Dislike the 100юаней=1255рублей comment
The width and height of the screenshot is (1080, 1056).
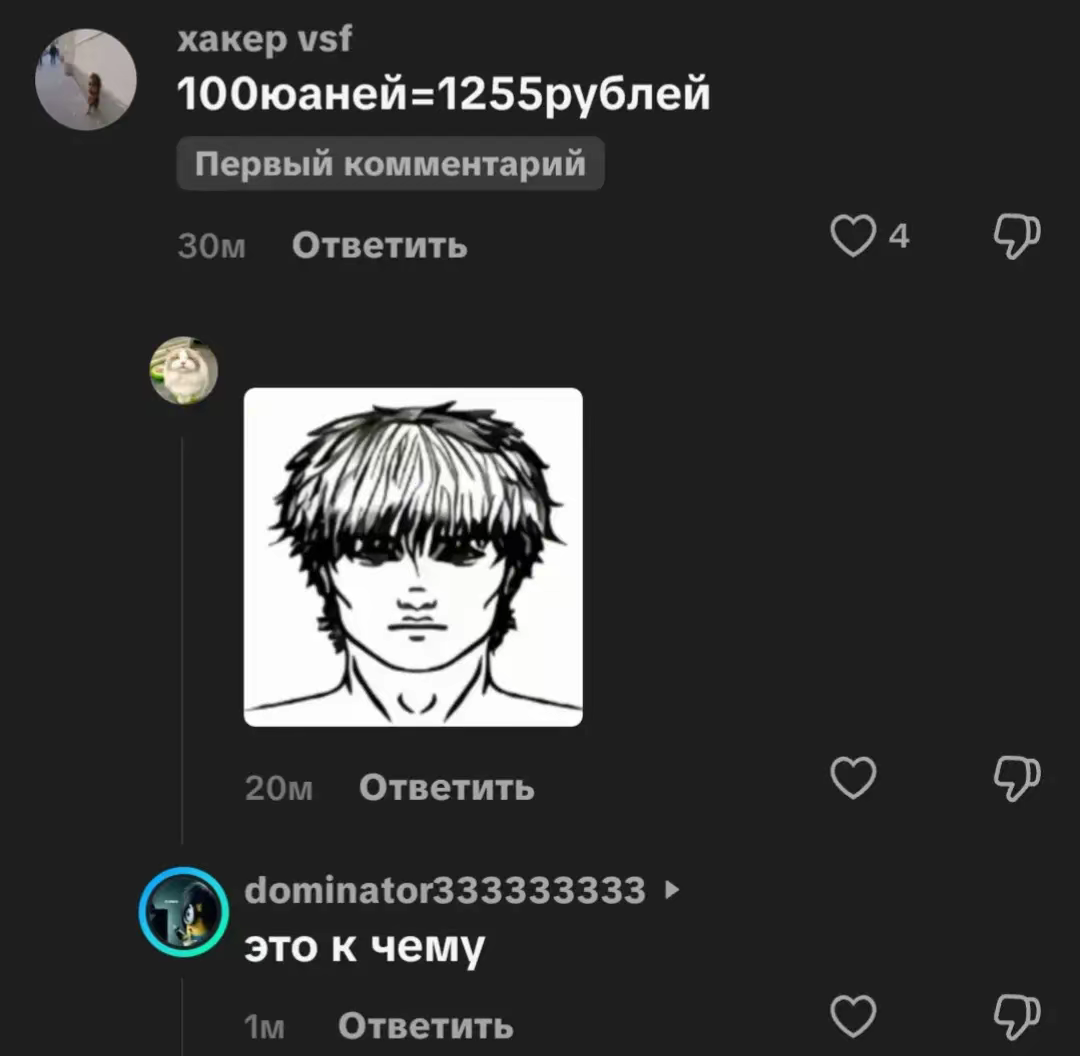1017,236
